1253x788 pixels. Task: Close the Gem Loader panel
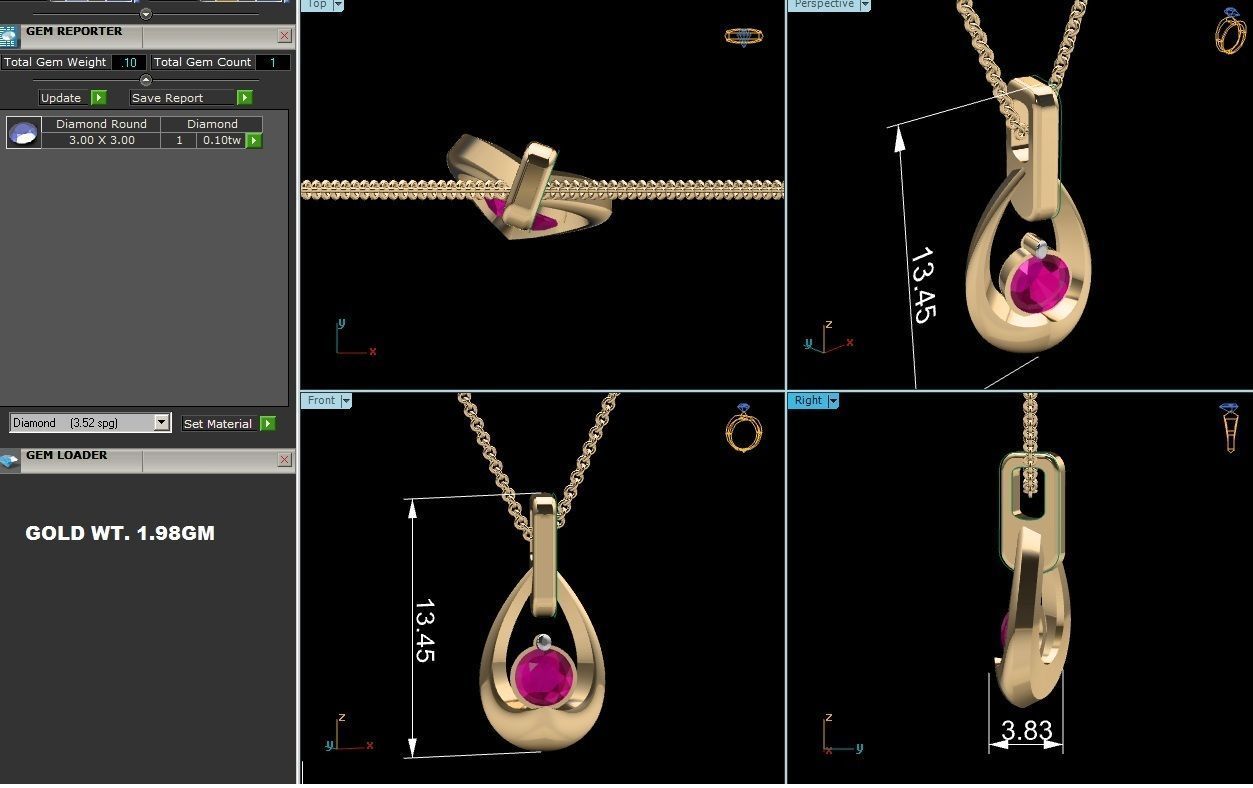(284, 460)
